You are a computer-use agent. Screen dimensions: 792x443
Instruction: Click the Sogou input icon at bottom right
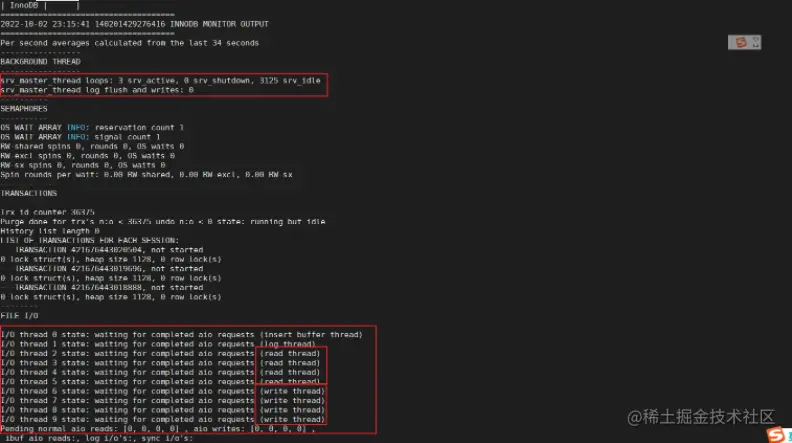coord(776,435)
